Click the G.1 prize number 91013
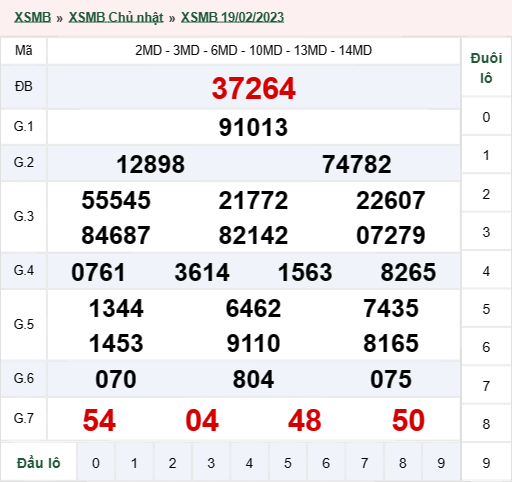The width and height of the screenshot is (512, 482). [x=253, y=127]
